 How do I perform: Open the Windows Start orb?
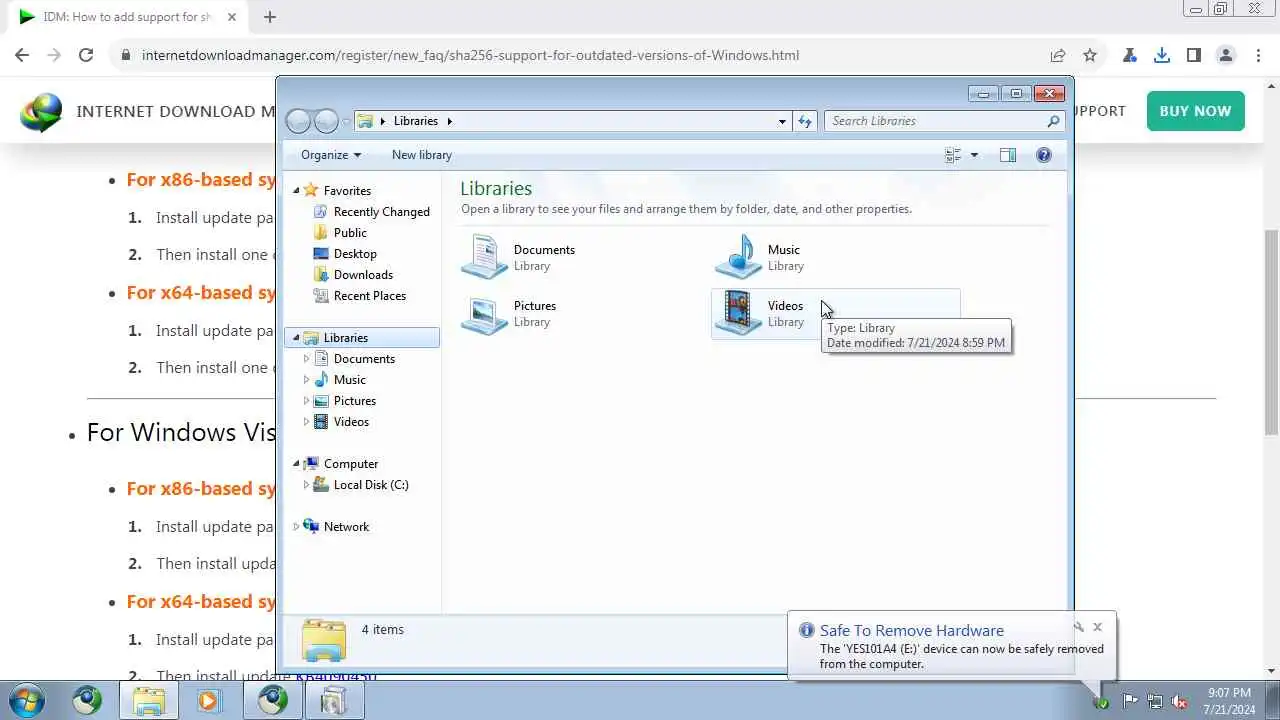(x=27, y=701)
